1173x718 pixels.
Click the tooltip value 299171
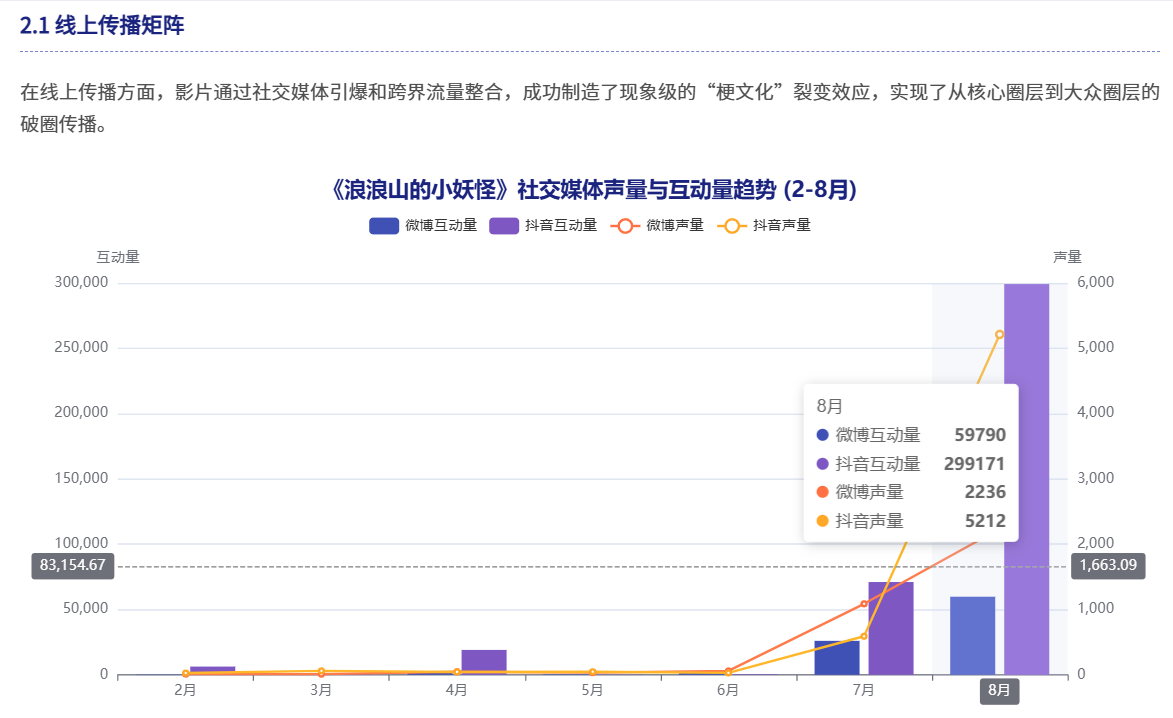pos(974,464)
